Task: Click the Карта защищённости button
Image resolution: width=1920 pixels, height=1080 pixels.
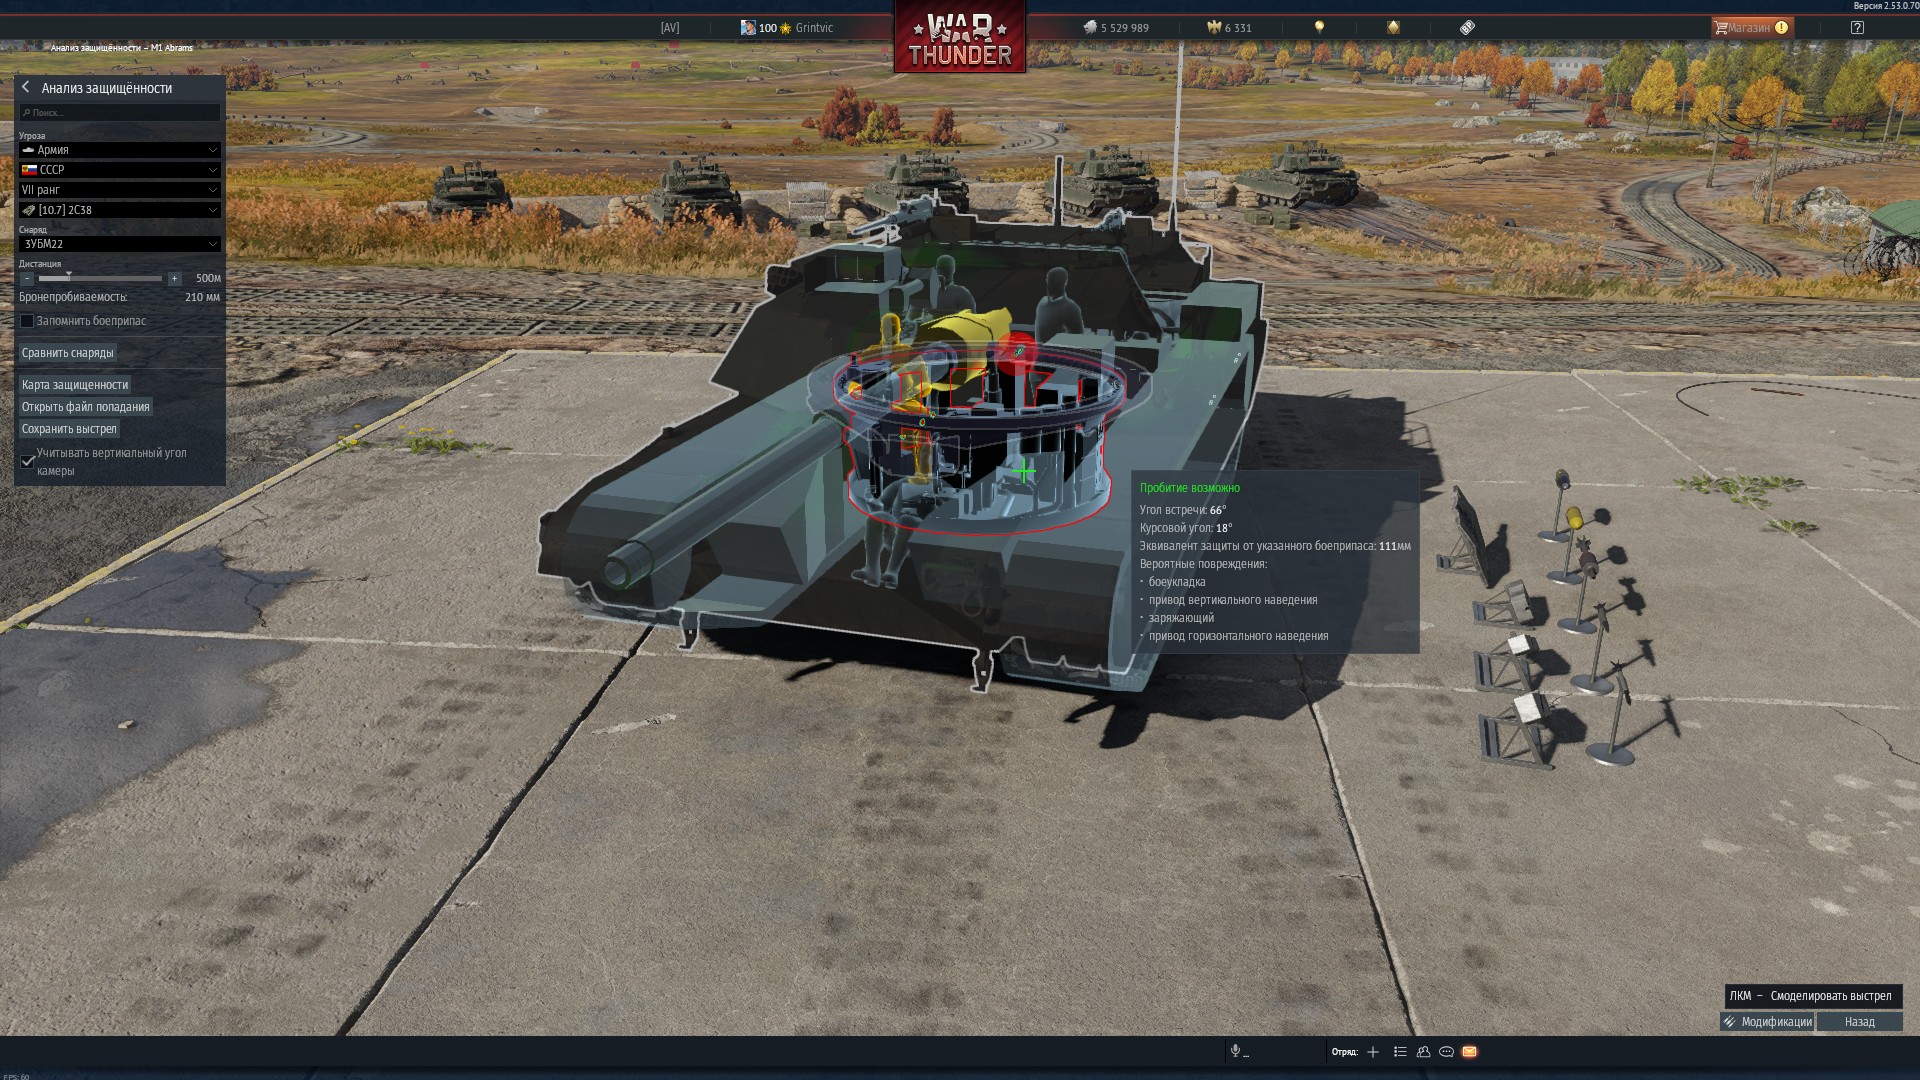Action: point(75,385)
